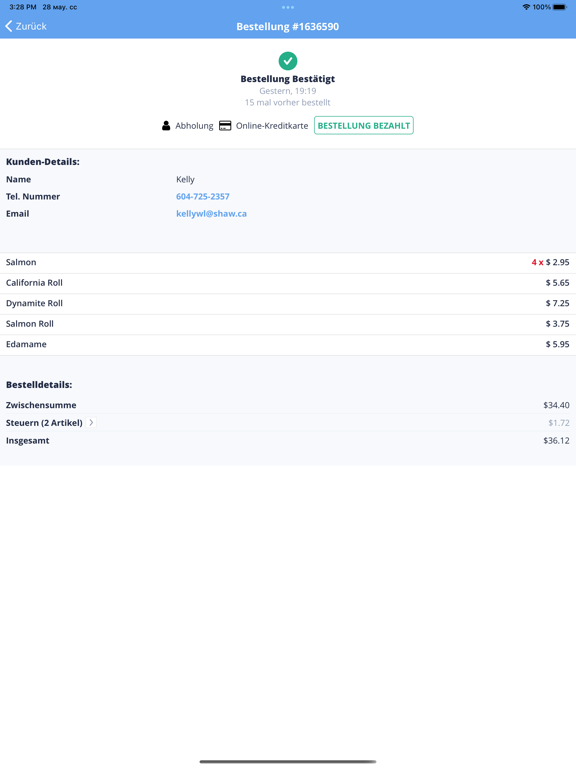Call the phone number 604-725-2357

pos(203,196)
